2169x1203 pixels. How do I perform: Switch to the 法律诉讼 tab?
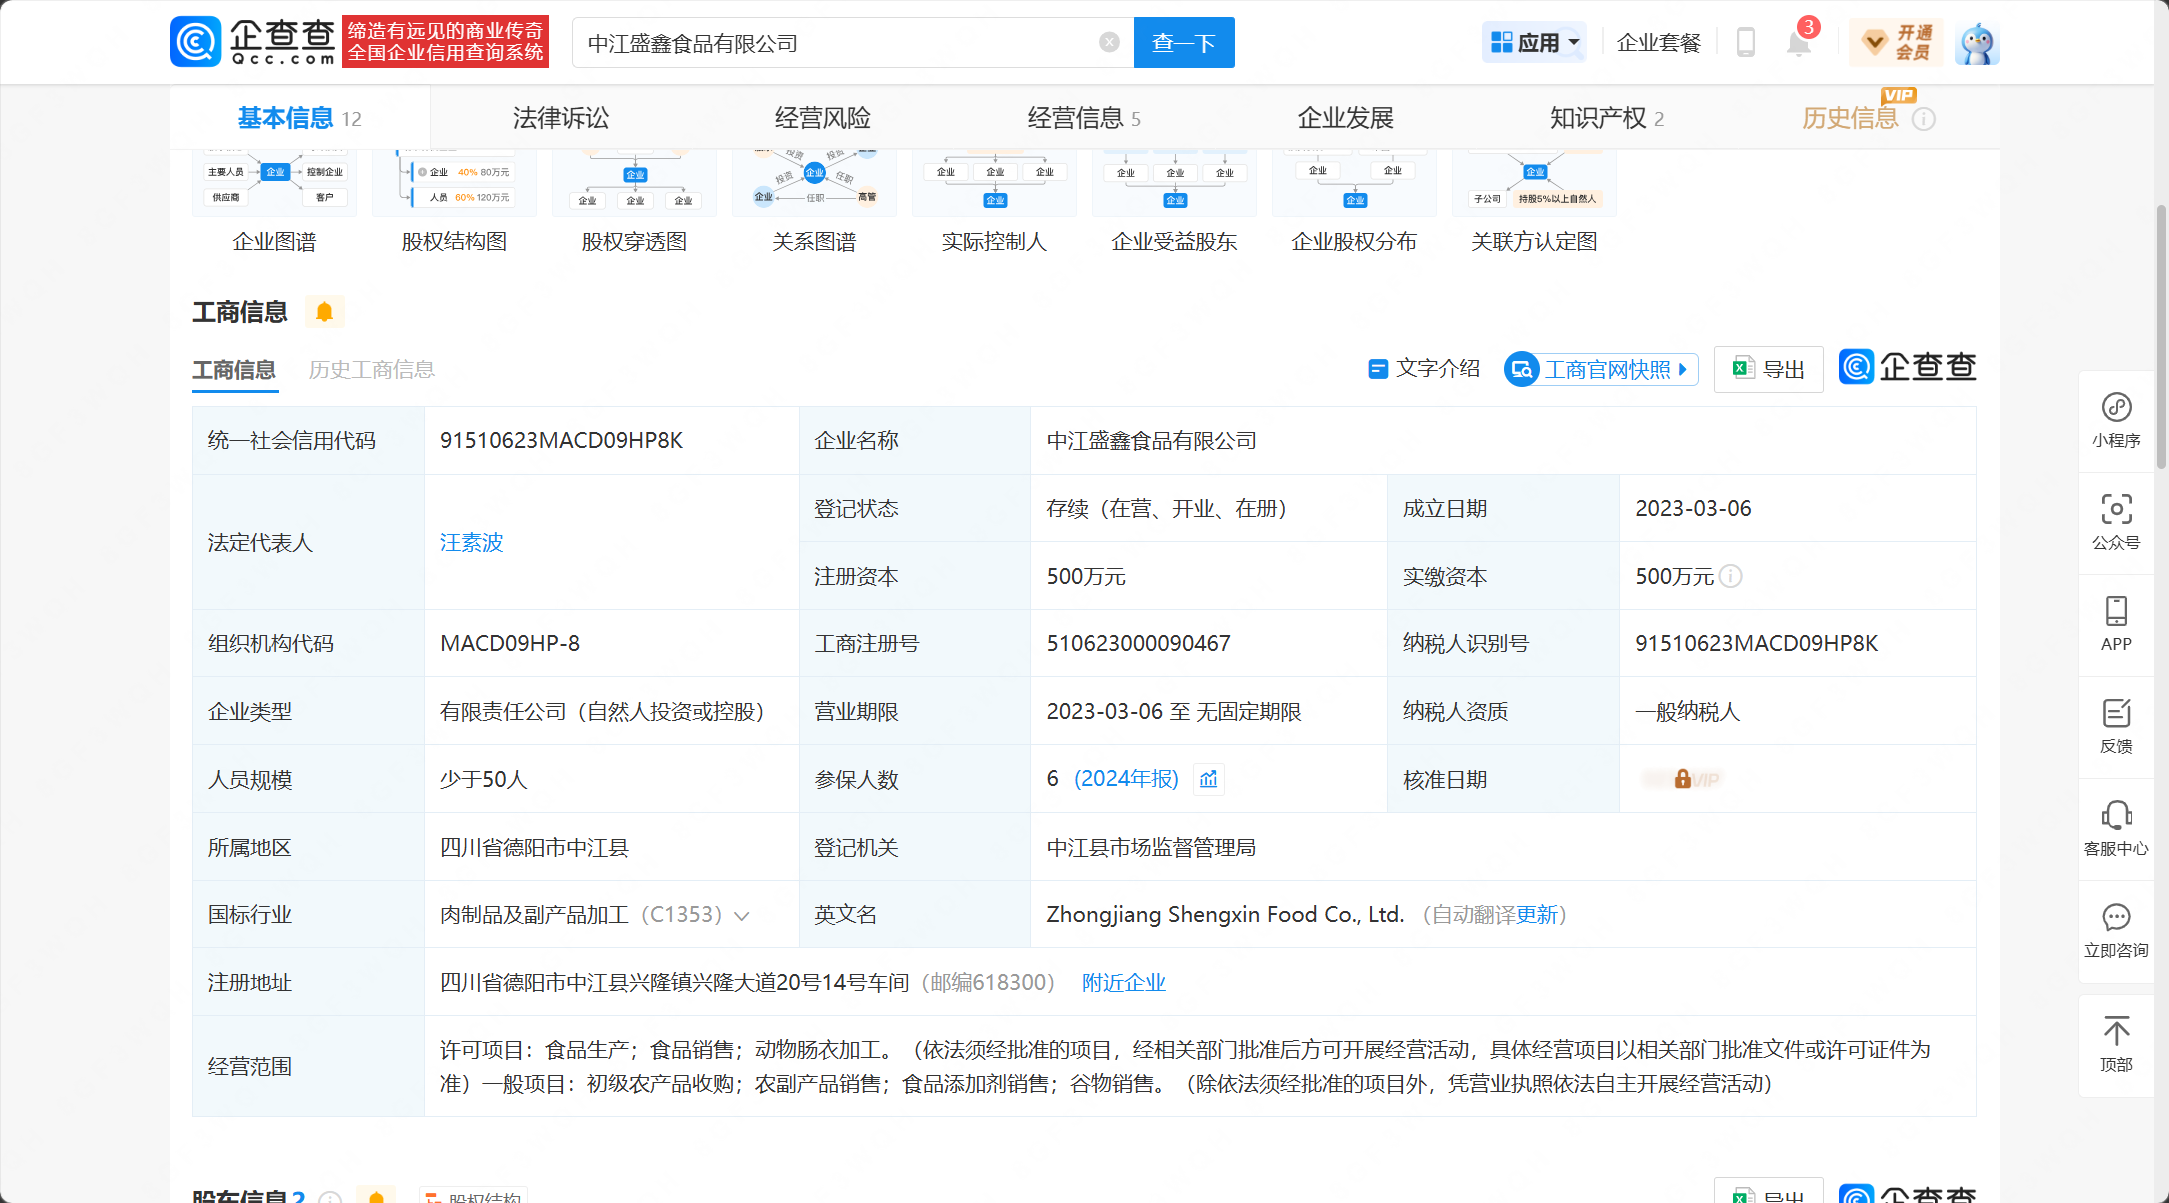tap(560, 118)
